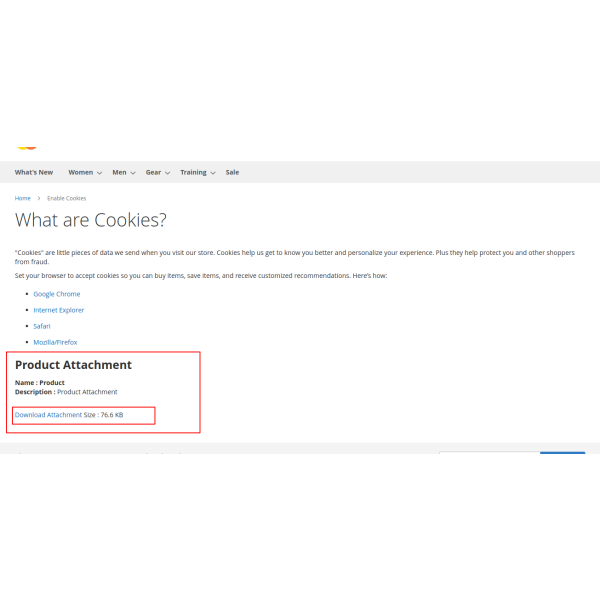This screenshot has height=600, width=600.
Task: Select the Sale menu item
Action: pyautogui.click(x=232, y=172)
